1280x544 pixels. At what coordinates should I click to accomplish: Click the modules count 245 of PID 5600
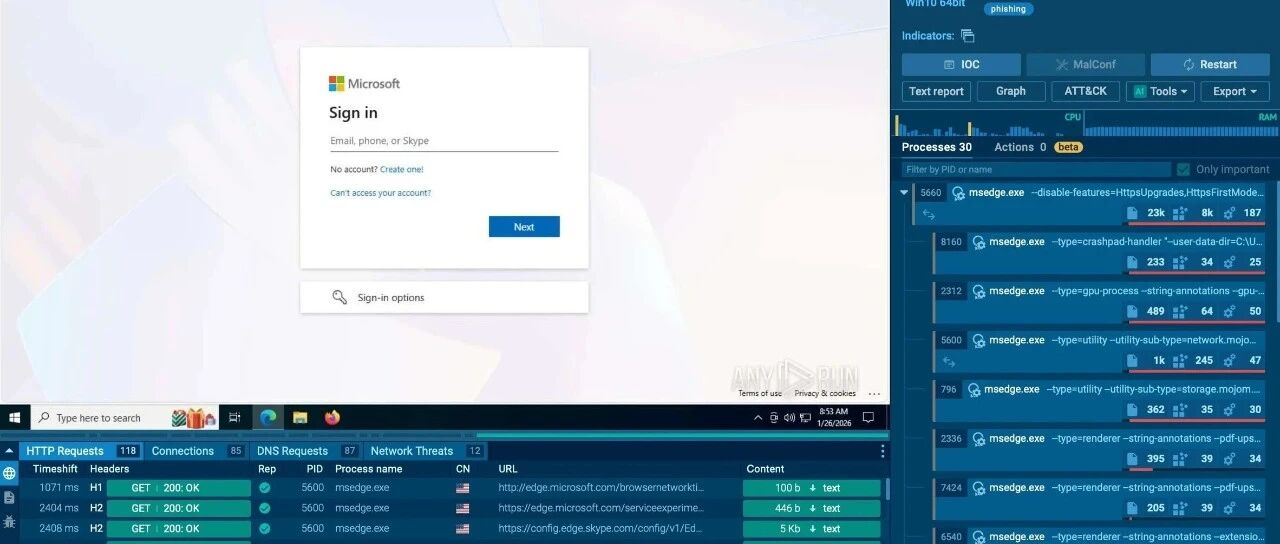[x=1204, y=360]
